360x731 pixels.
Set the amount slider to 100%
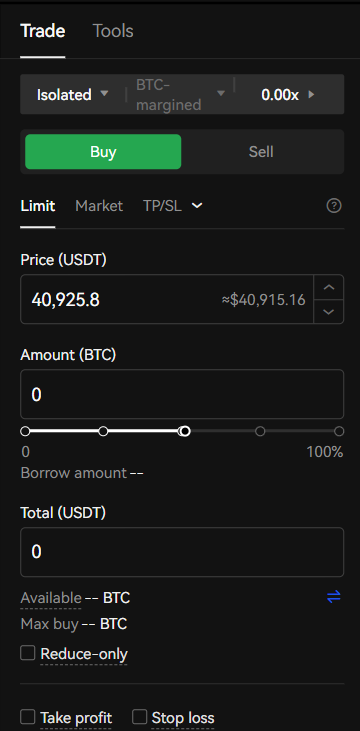339,431
